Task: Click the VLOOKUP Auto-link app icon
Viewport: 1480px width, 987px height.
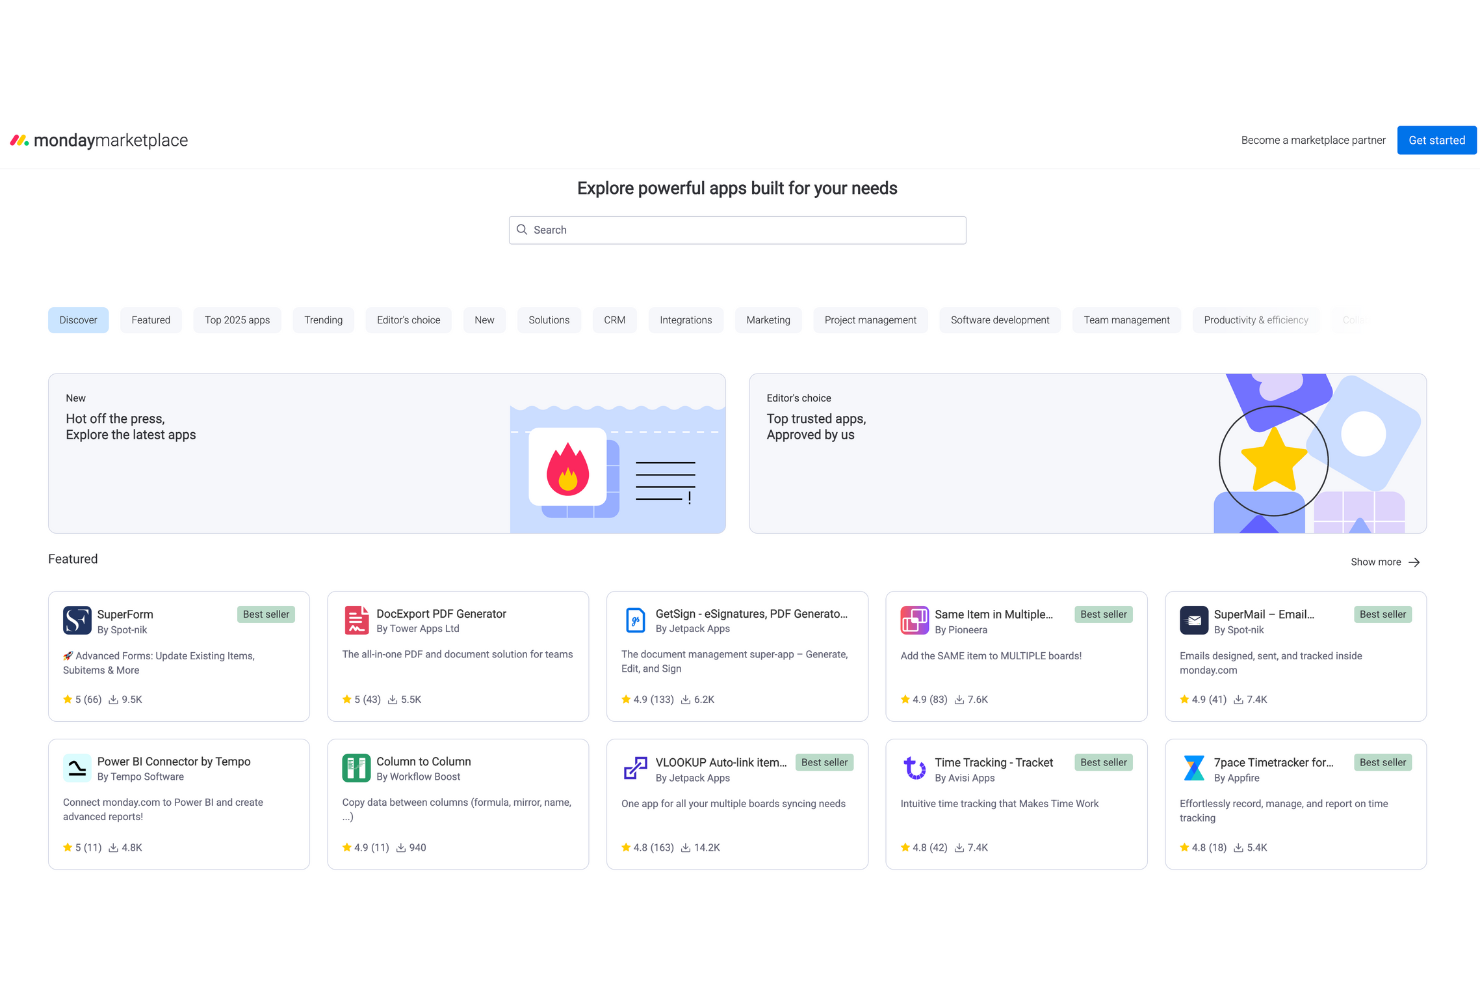Action: [x=635, y=768]
